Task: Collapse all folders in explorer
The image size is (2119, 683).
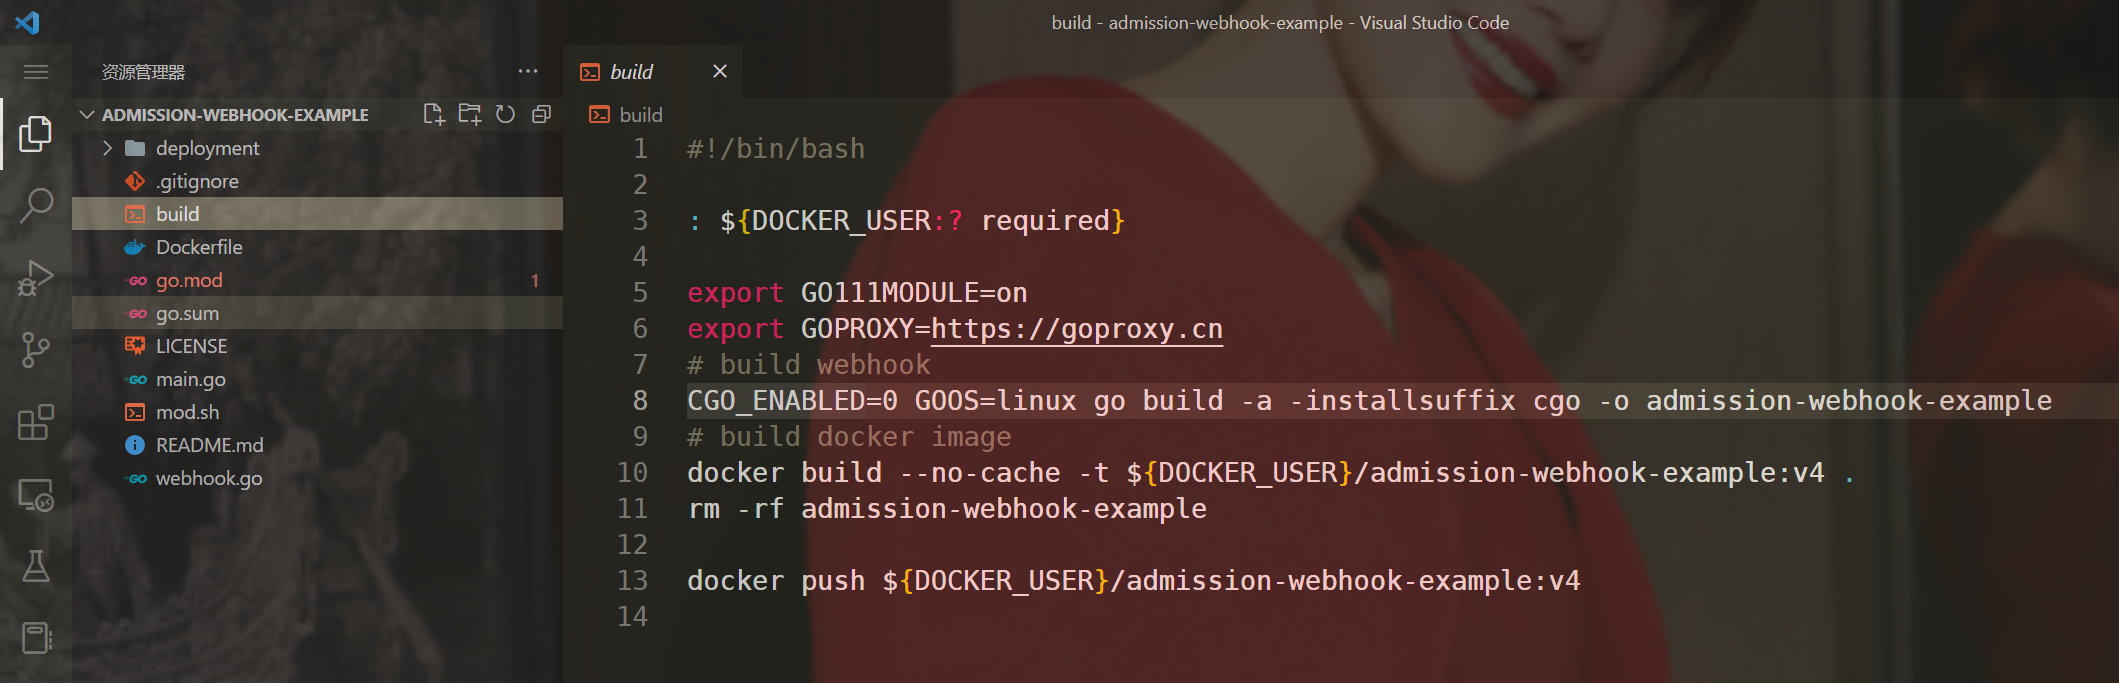Action: (x=541, y=114)
